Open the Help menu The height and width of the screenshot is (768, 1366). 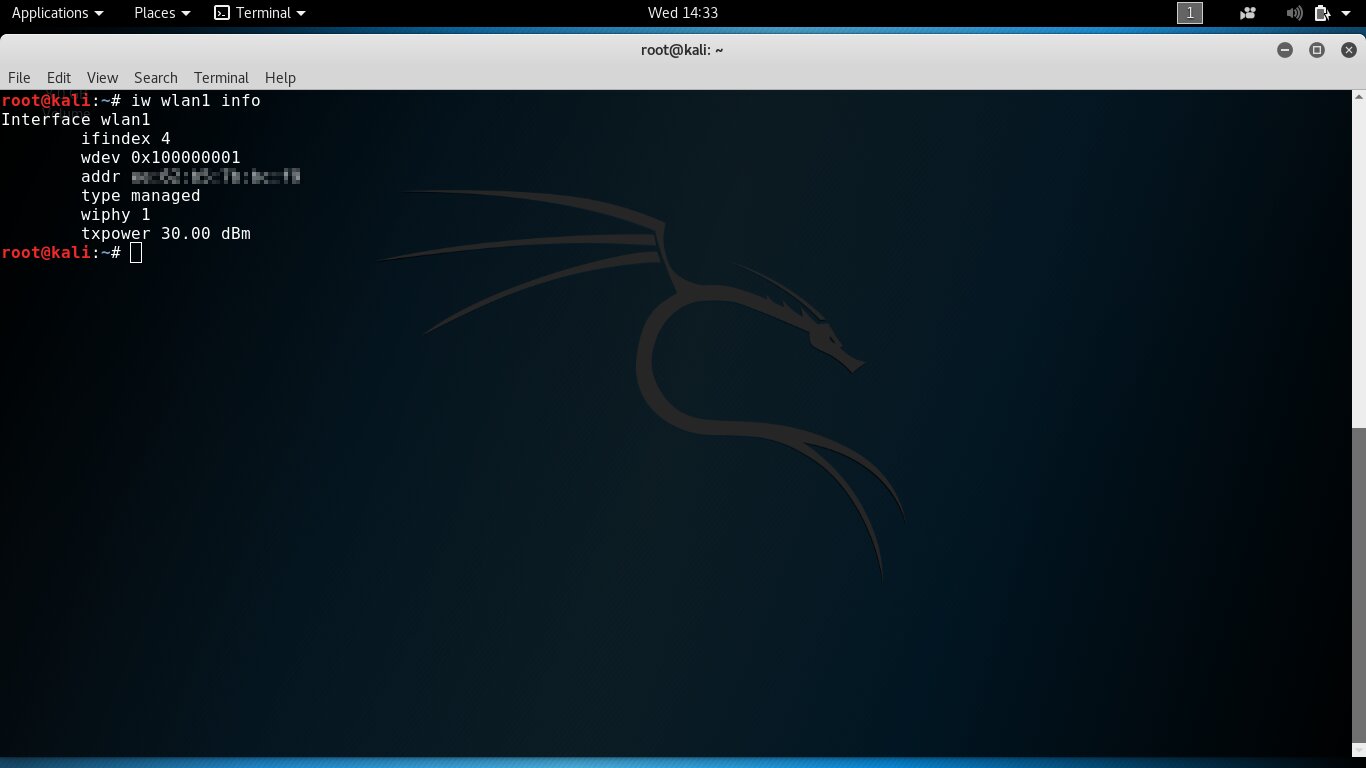click(x=280, y=78)
